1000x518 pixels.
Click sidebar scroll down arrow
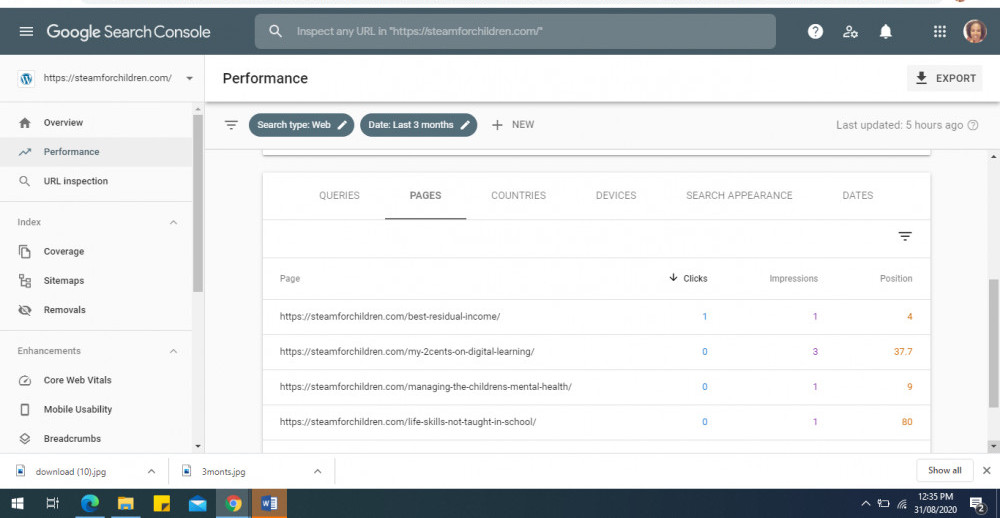pyautogui.click(x=198, y=447)
